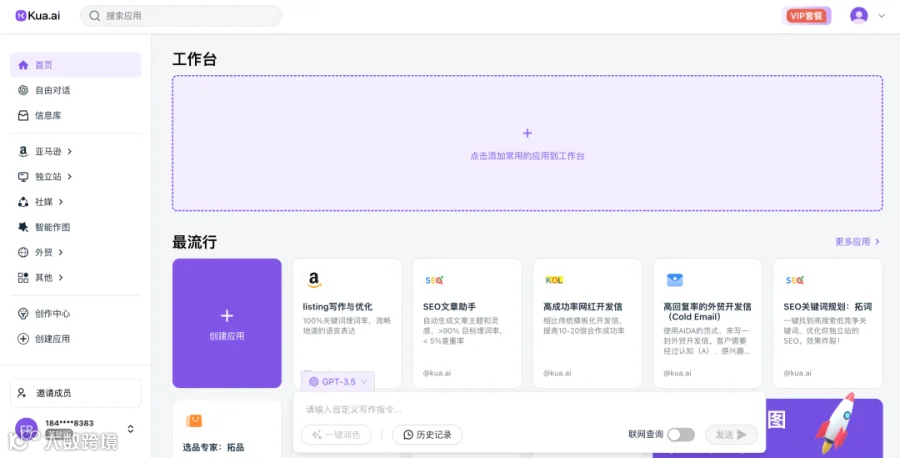Expand the 亚马逊 submenu arrow
This screenshot has width=900, height=458.
69,152
